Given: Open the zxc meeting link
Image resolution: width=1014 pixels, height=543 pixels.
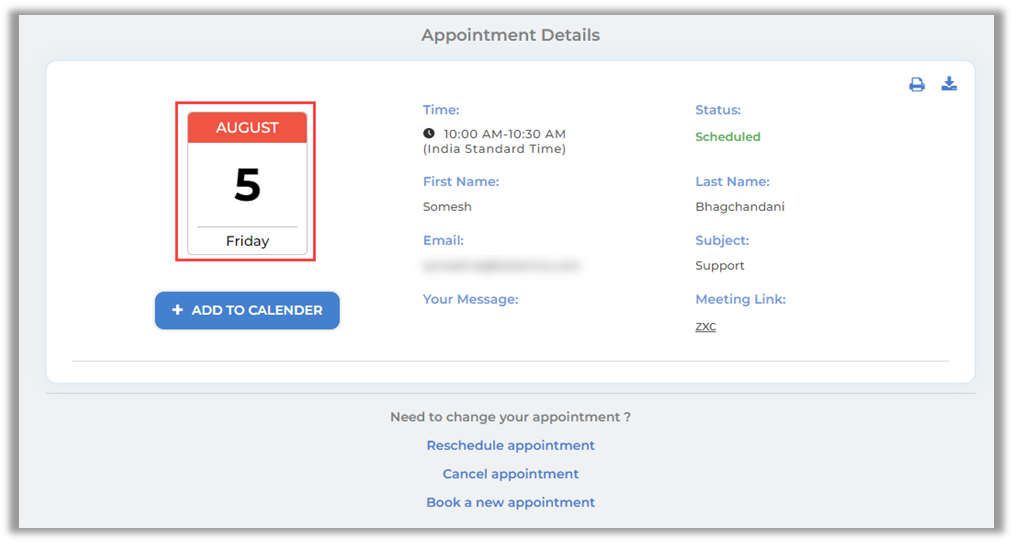Looking at the screenshot, I should pos(705,326).
